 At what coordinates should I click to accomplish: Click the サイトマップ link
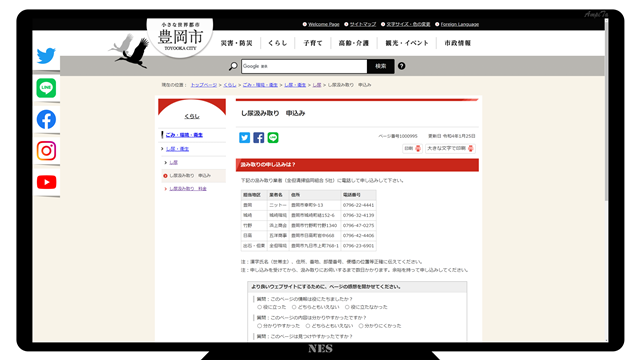point(363,24)
